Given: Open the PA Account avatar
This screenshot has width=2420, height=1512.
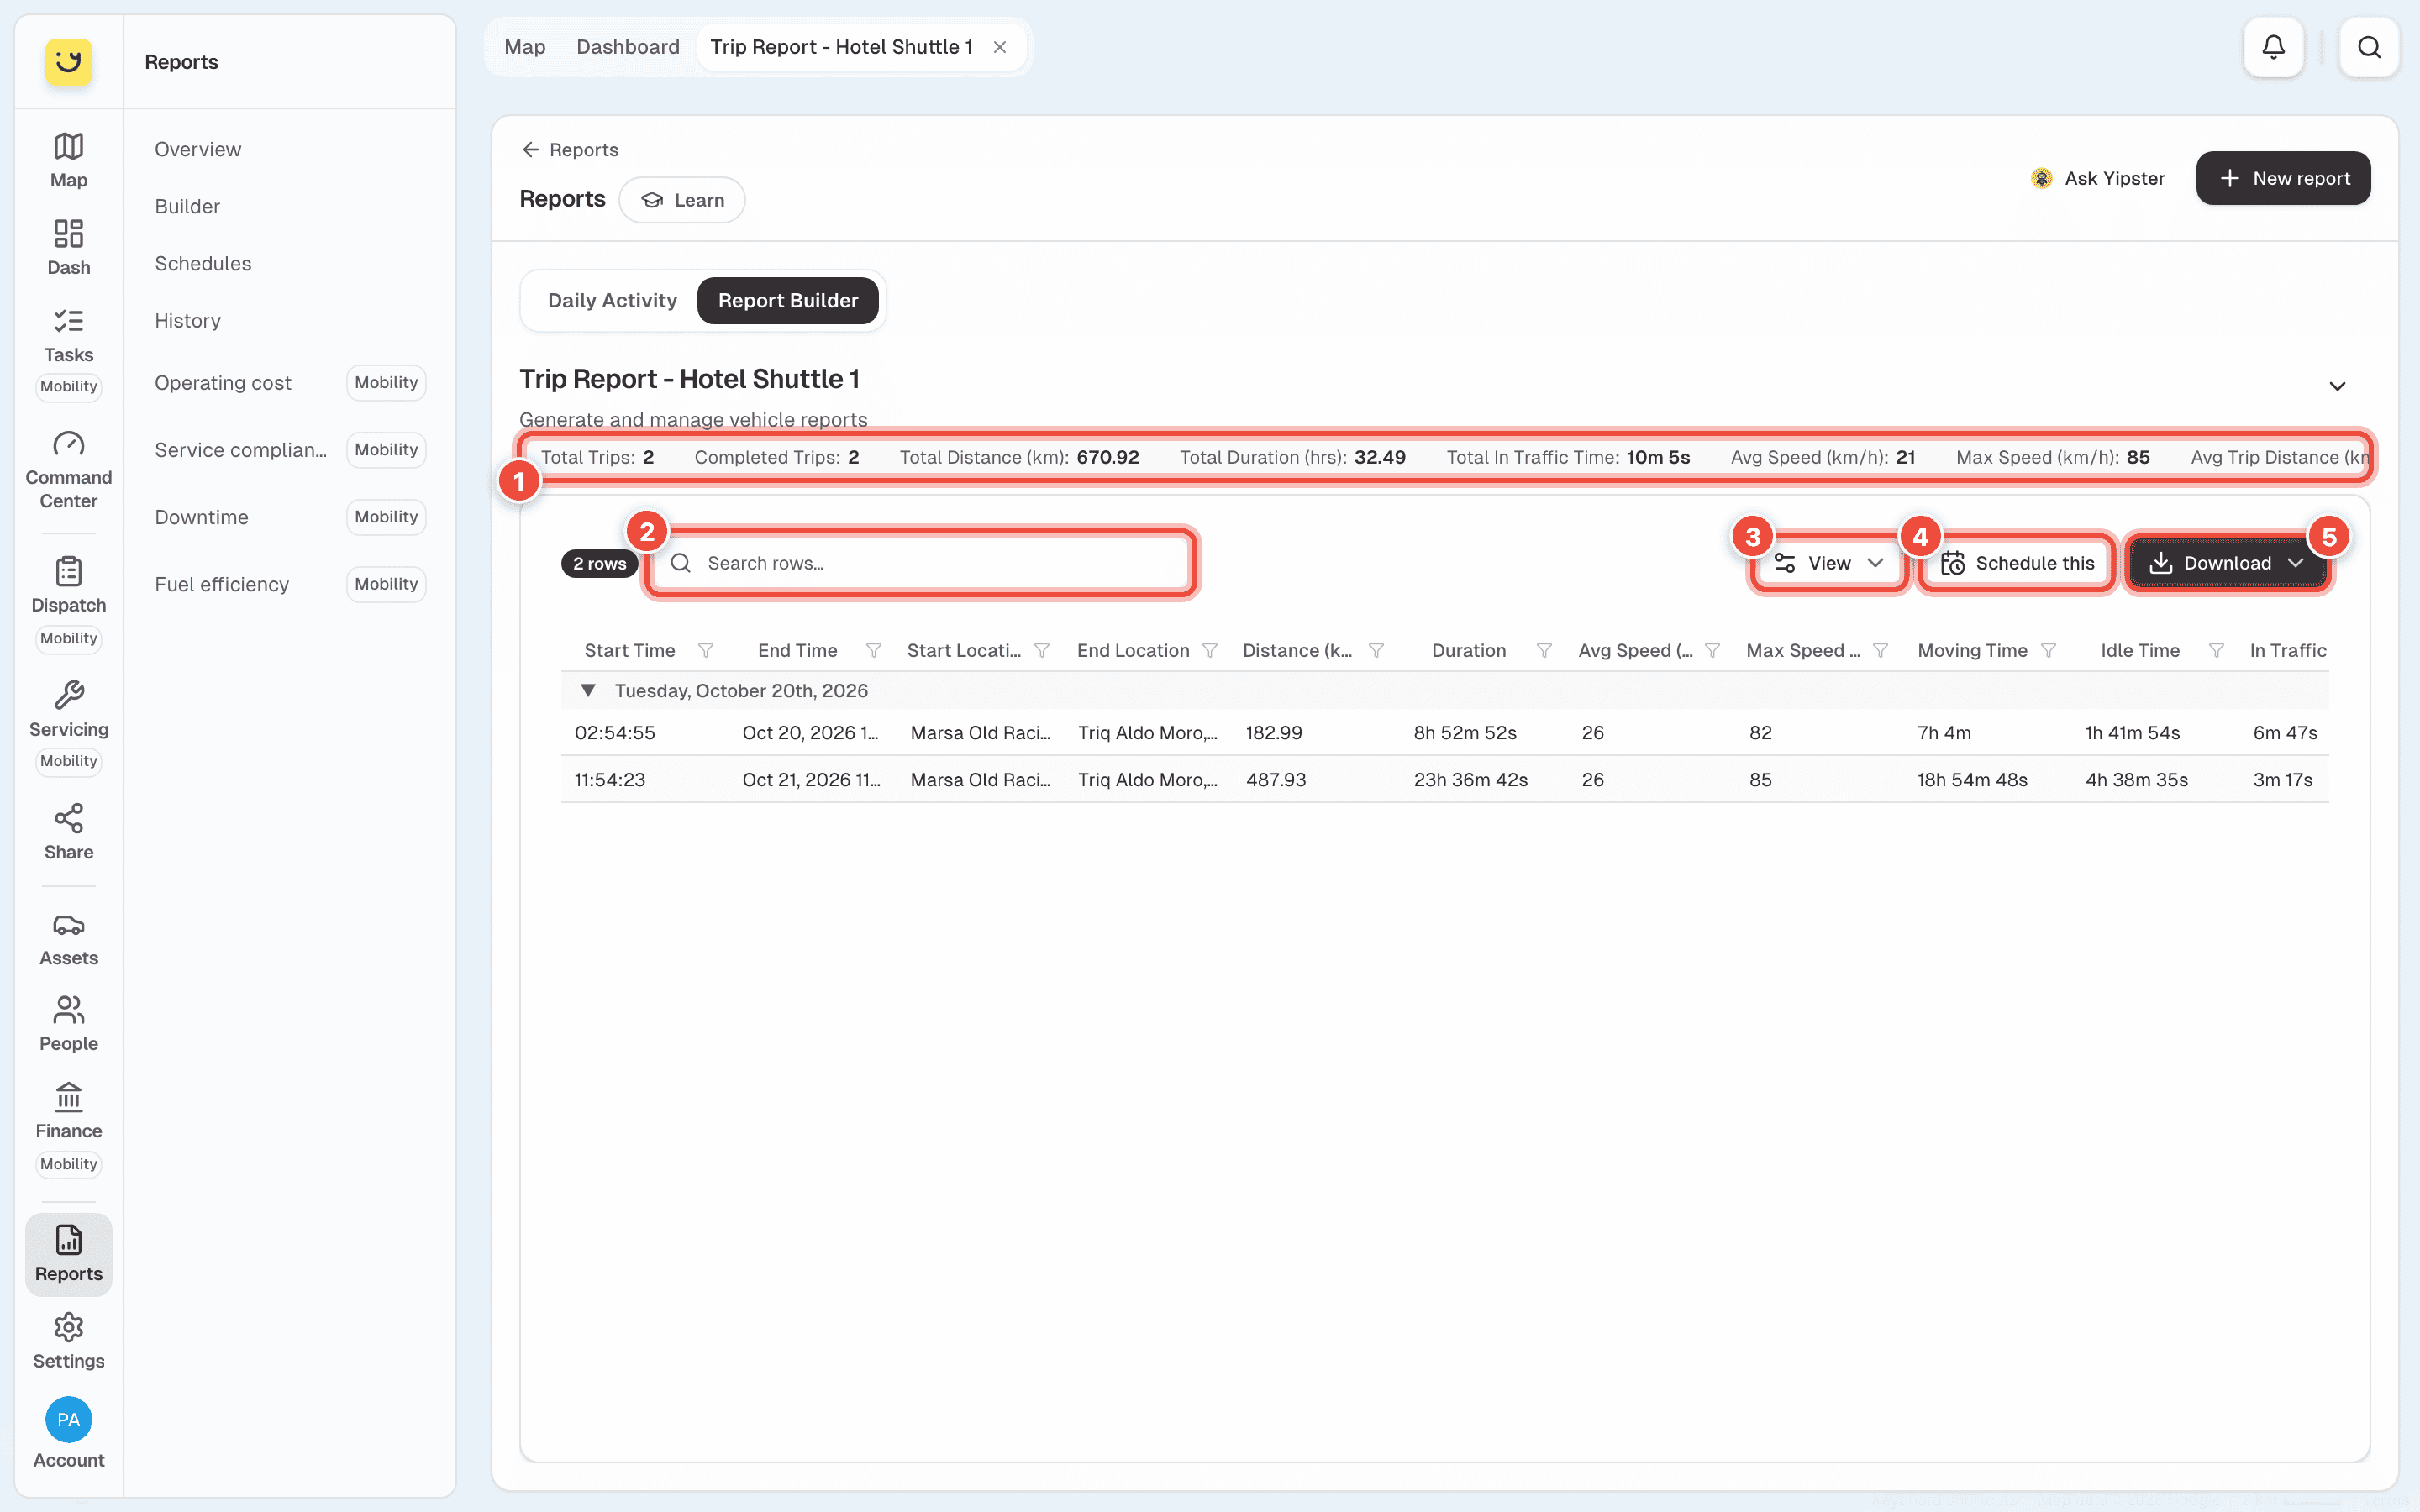Looking at the screenshot, I should coord(68,1420).
